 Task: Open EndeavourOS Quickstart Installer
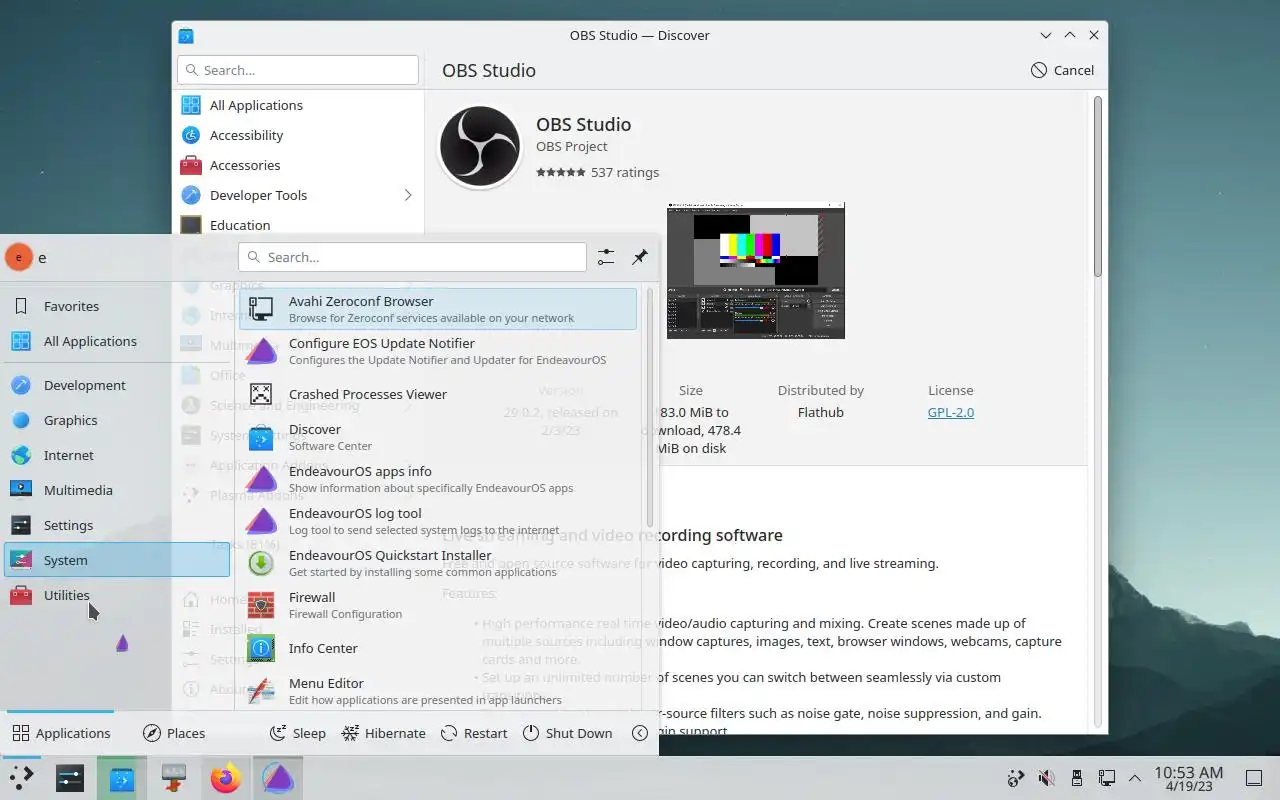[x=438, y=563]
